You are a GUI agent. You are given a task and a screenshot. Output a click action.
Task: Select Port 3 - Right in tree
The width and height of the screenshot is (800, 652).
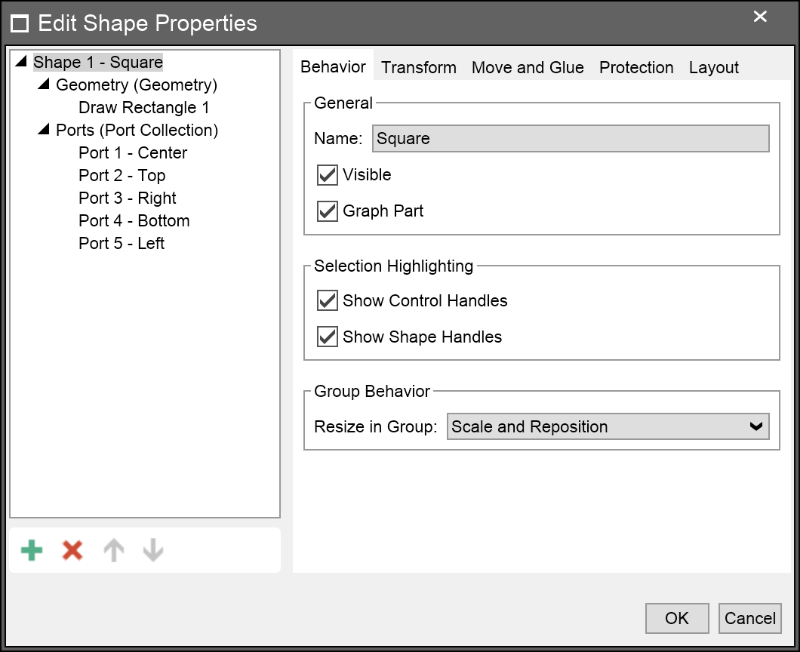(x=127, y=198)
